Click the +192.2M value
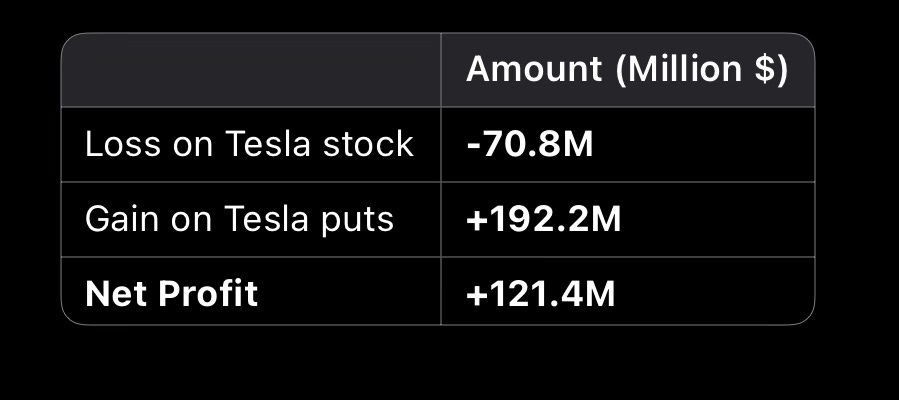The image size is (899, 400). click(544, 219)
